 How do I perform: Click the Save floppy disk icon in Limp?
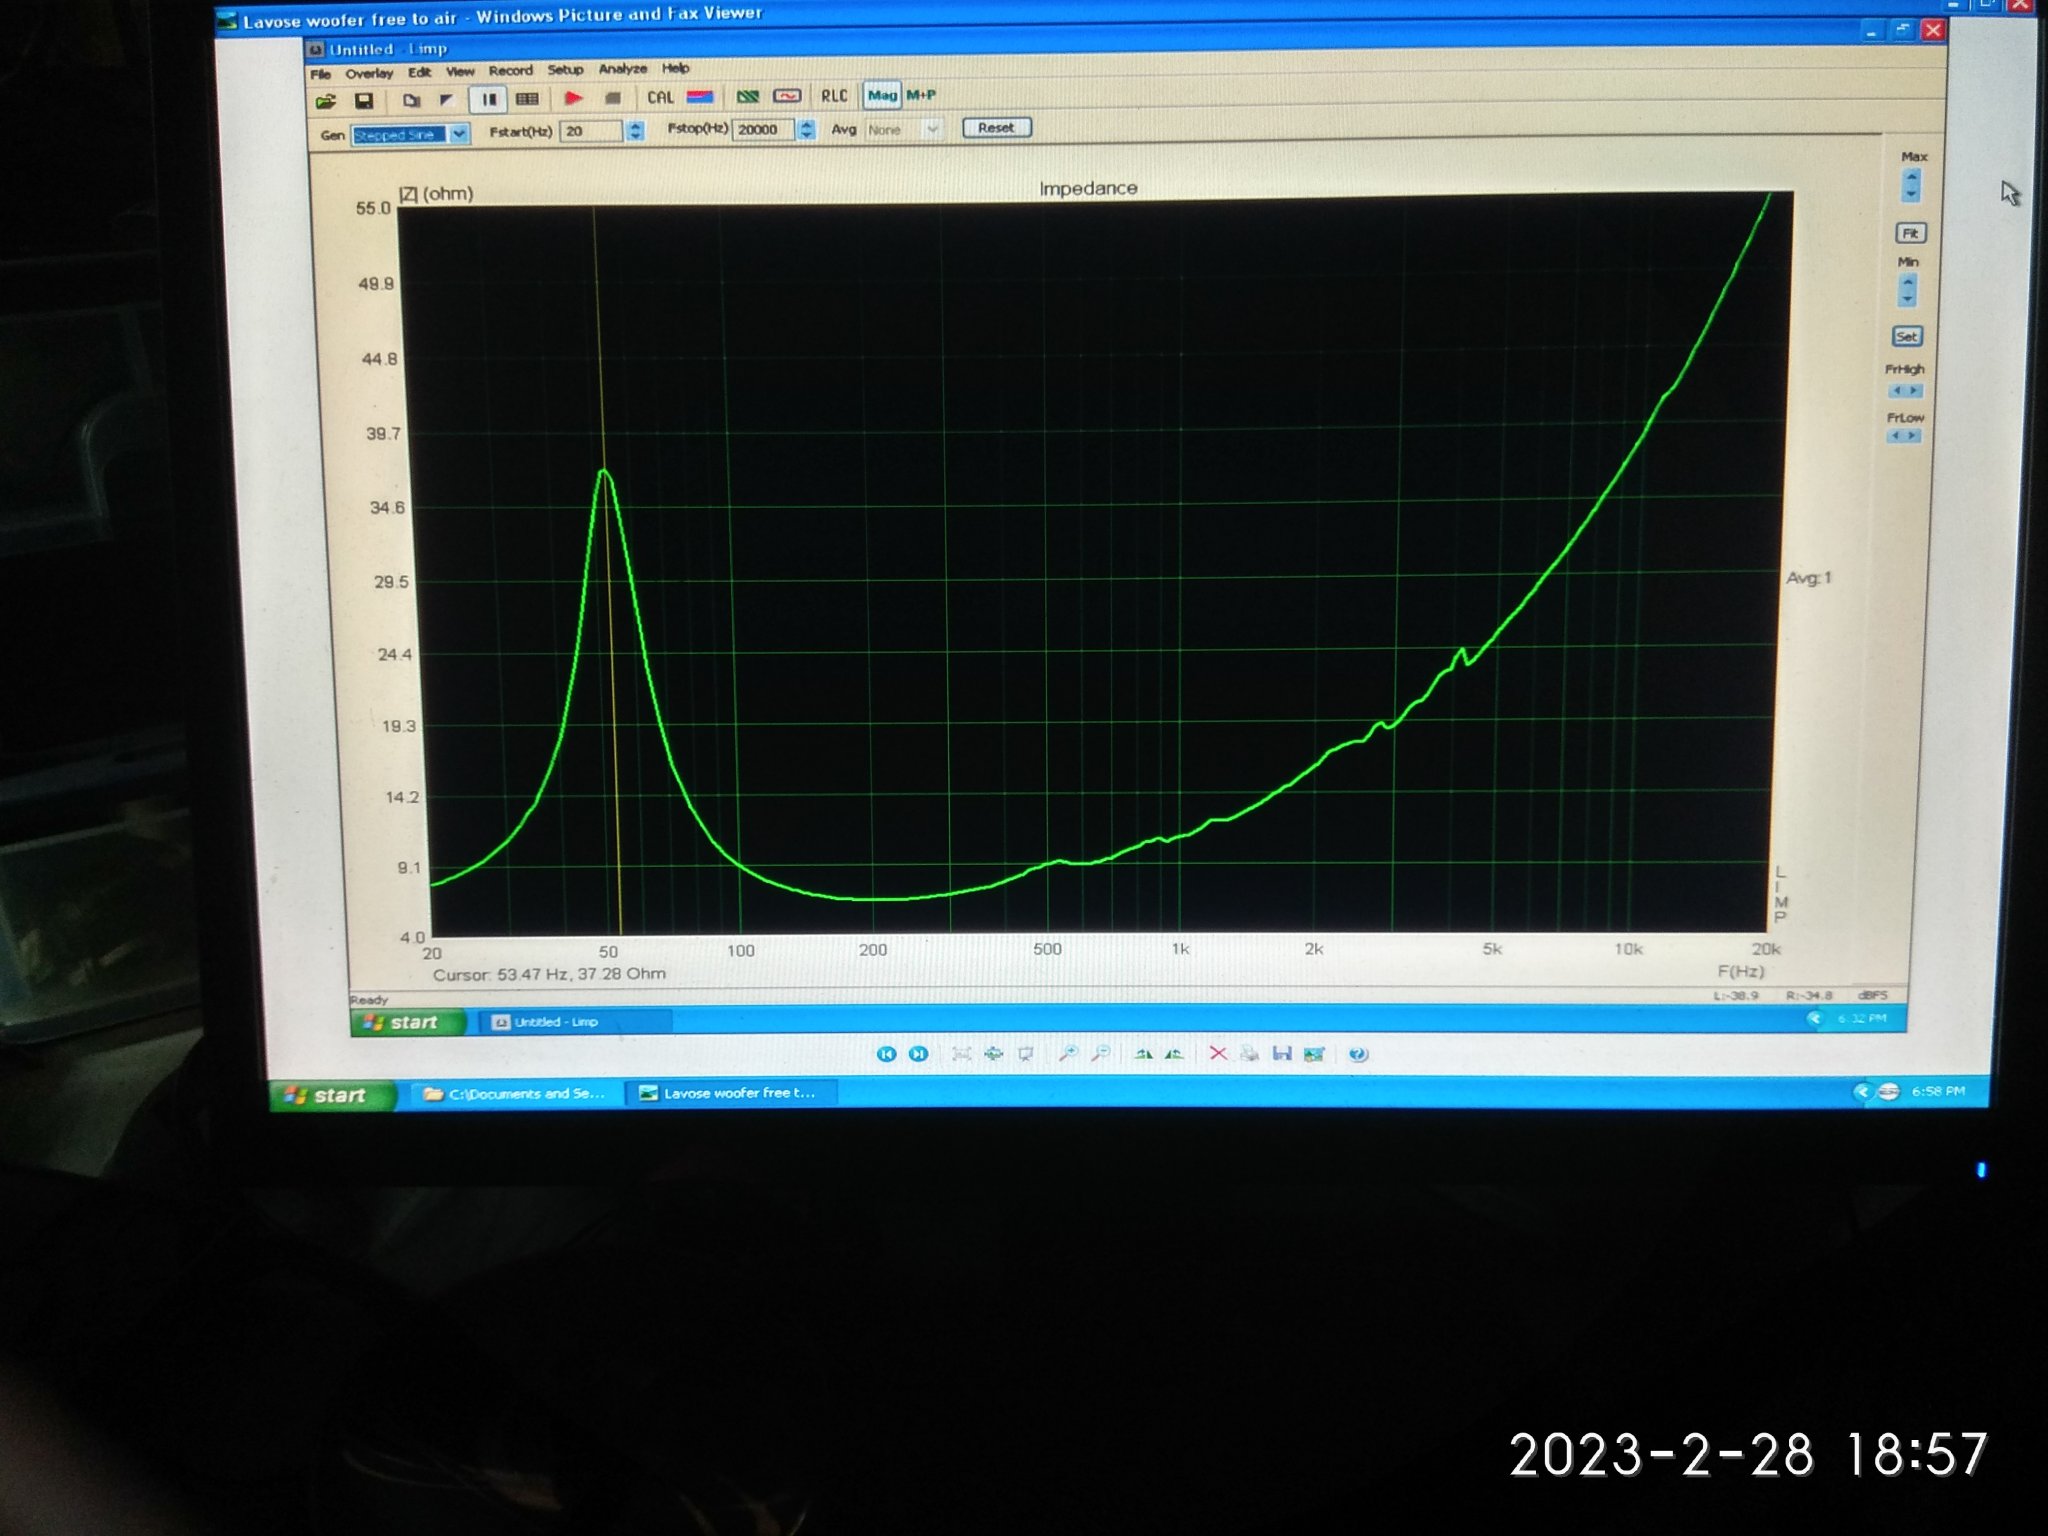364,100
